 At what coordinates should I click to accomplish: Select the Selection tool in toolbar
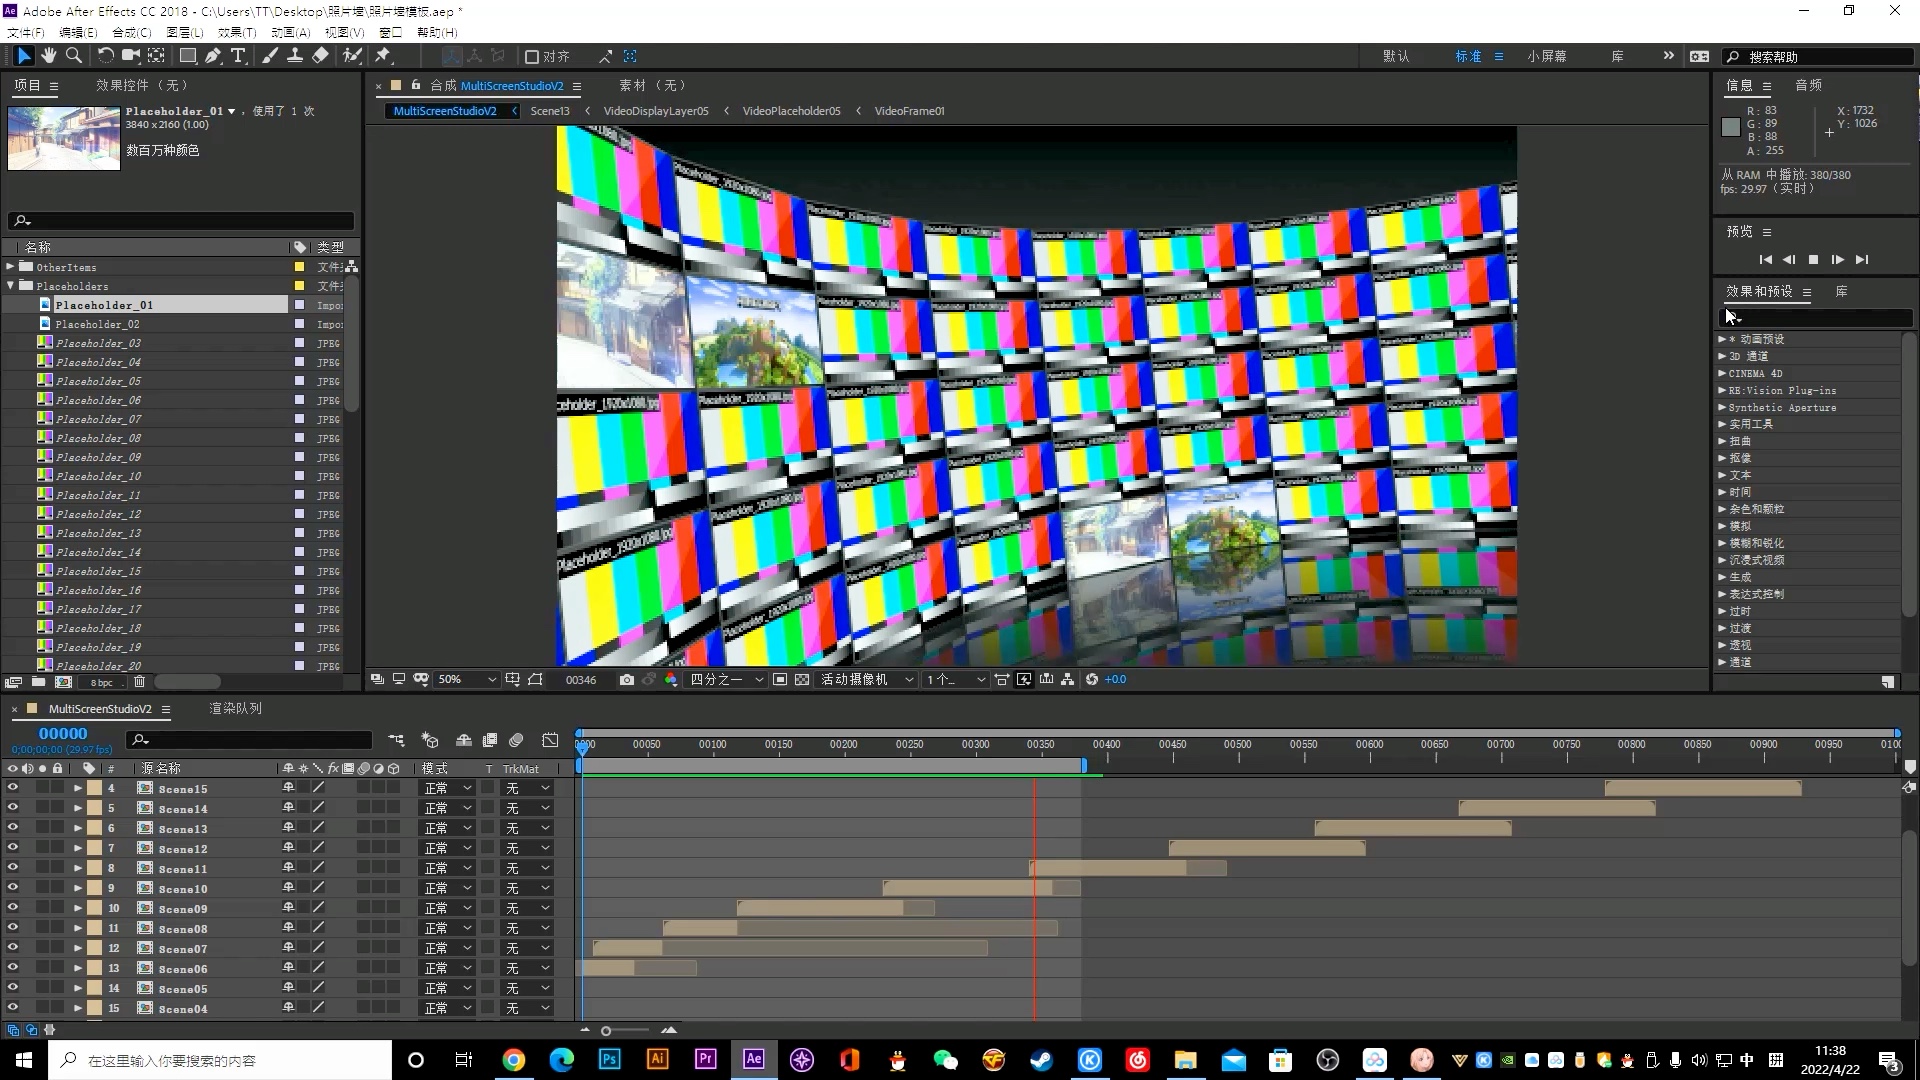pyautogui.click(x=22, y=55)
